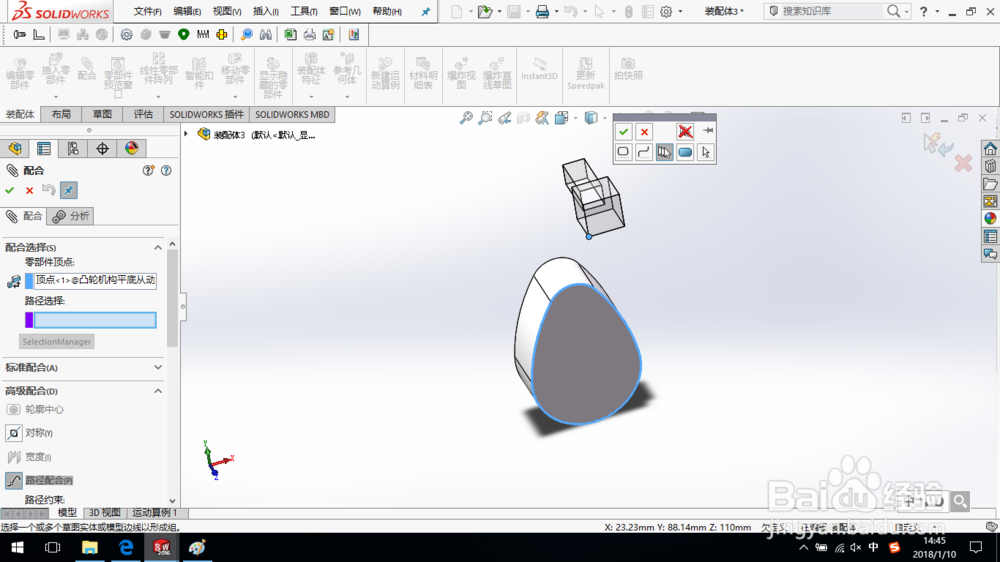
Task: Open PropertyManager tab icon
Action: pos(43,149)
